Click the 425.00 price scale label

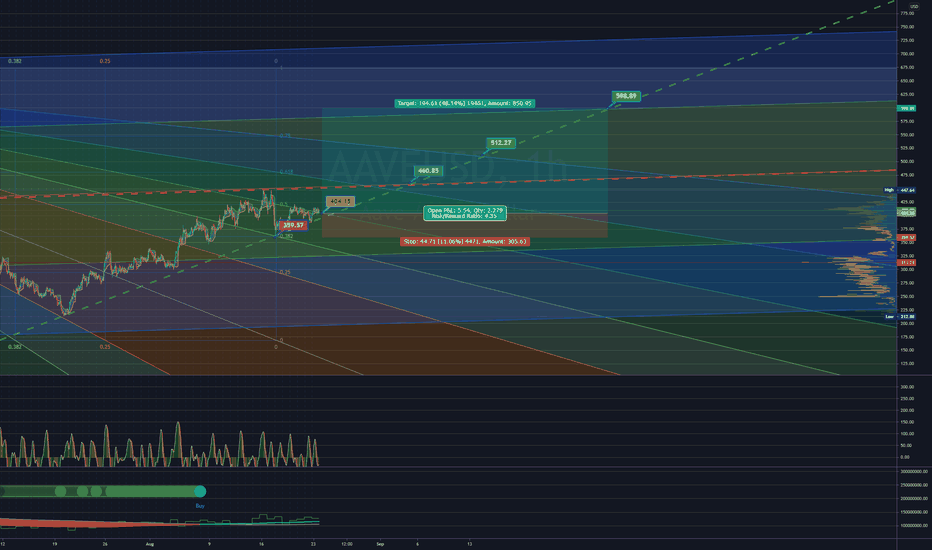(x=908, y=202)
